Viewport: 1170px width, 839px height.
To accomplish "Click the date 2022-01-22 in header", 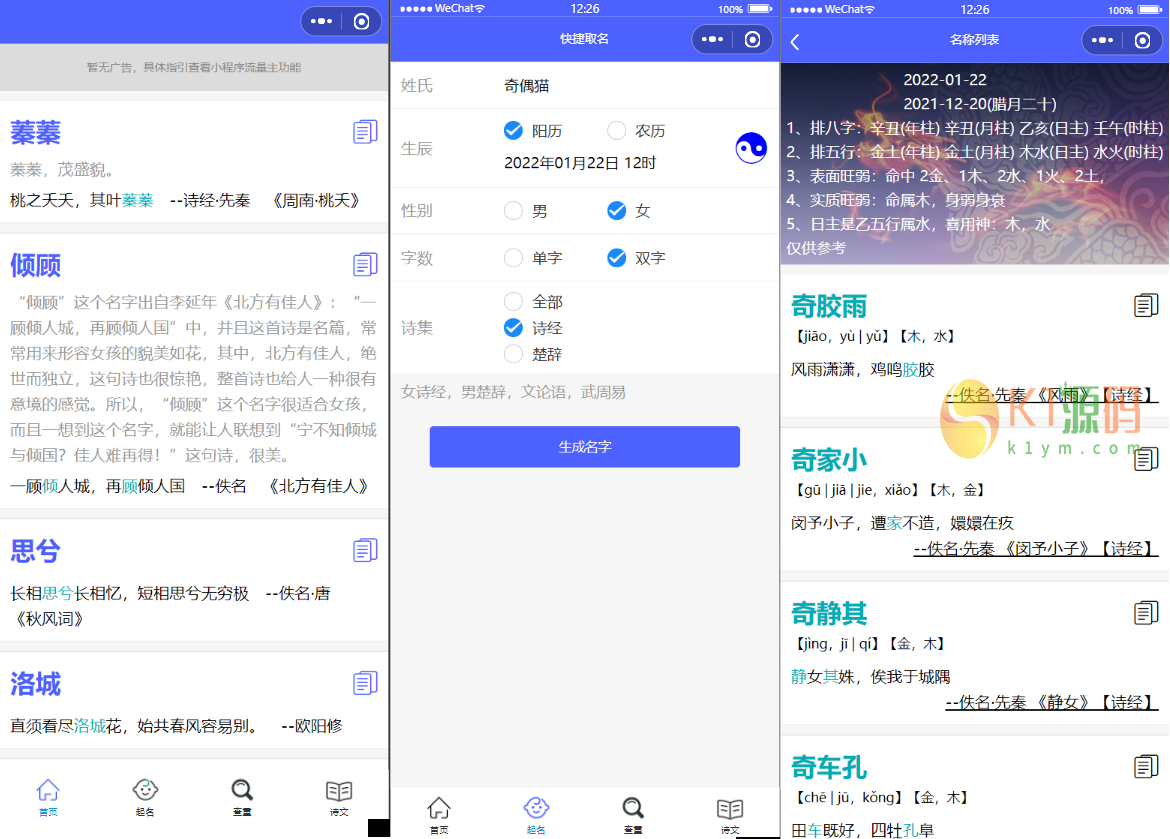I will [945, 80].
